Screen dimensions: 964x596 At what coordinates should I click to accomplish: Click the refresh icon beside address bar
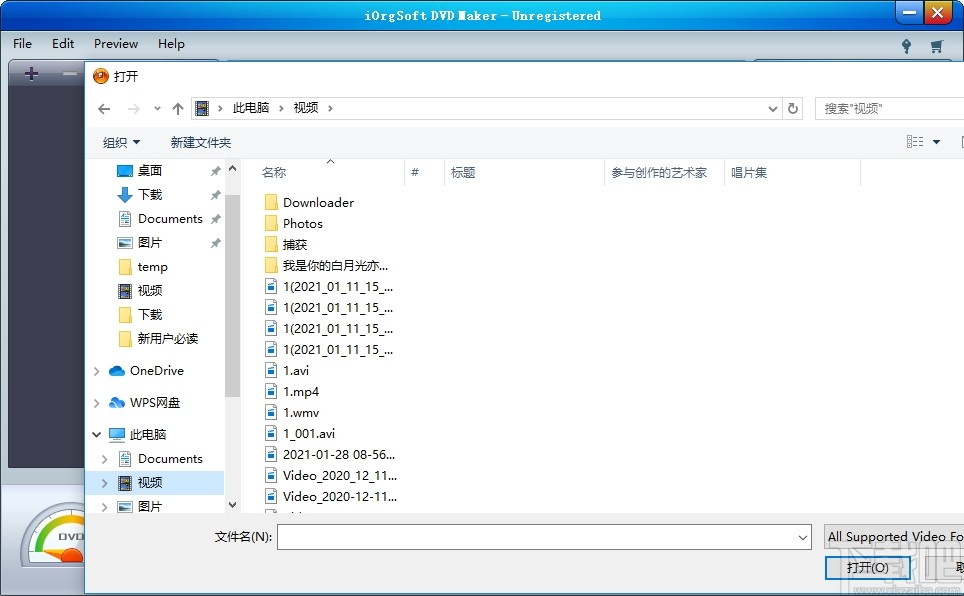pyautogui.click(x=793, y=107)
